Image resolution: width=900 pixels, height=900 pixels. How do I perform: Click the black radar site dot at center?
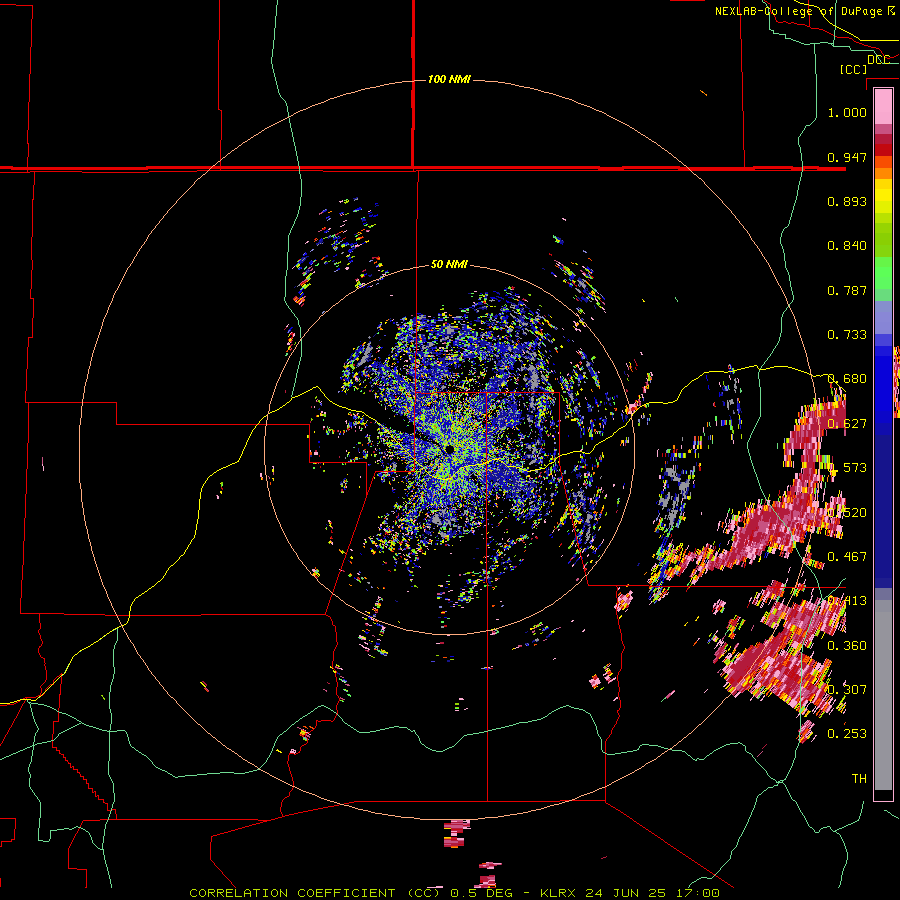[x=449, y=448]
